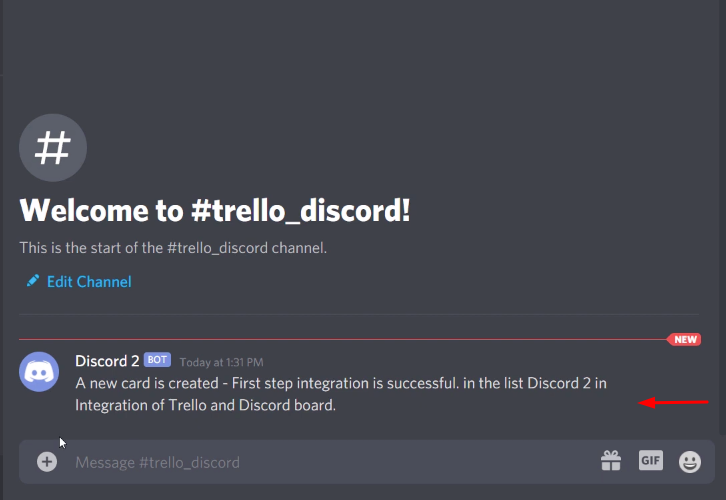The width and height of the screenshot is (726, 500).
Task: Click the Discord 2 bot avatar
Action: (x=39, y=372)
